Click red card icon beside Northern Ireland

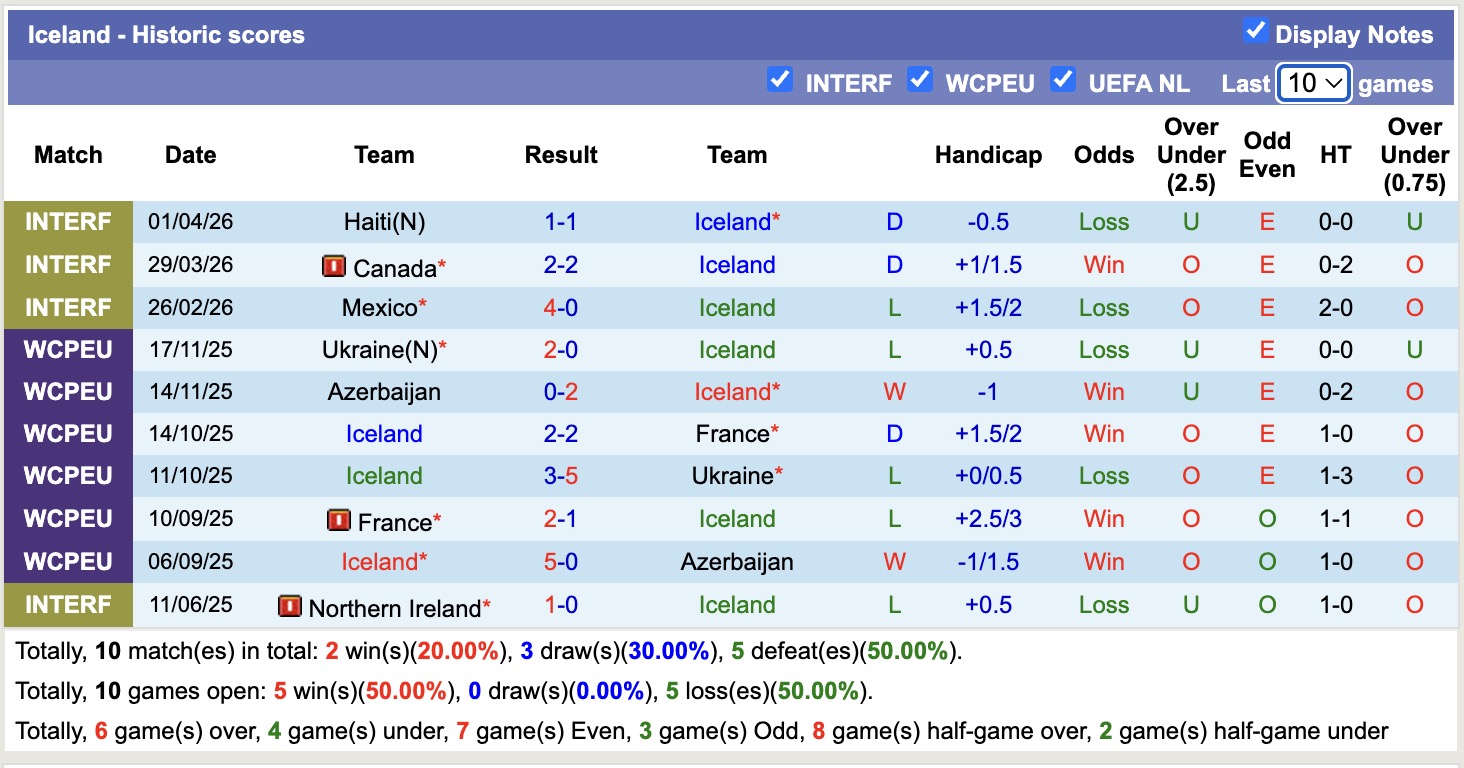click(290, 606)
